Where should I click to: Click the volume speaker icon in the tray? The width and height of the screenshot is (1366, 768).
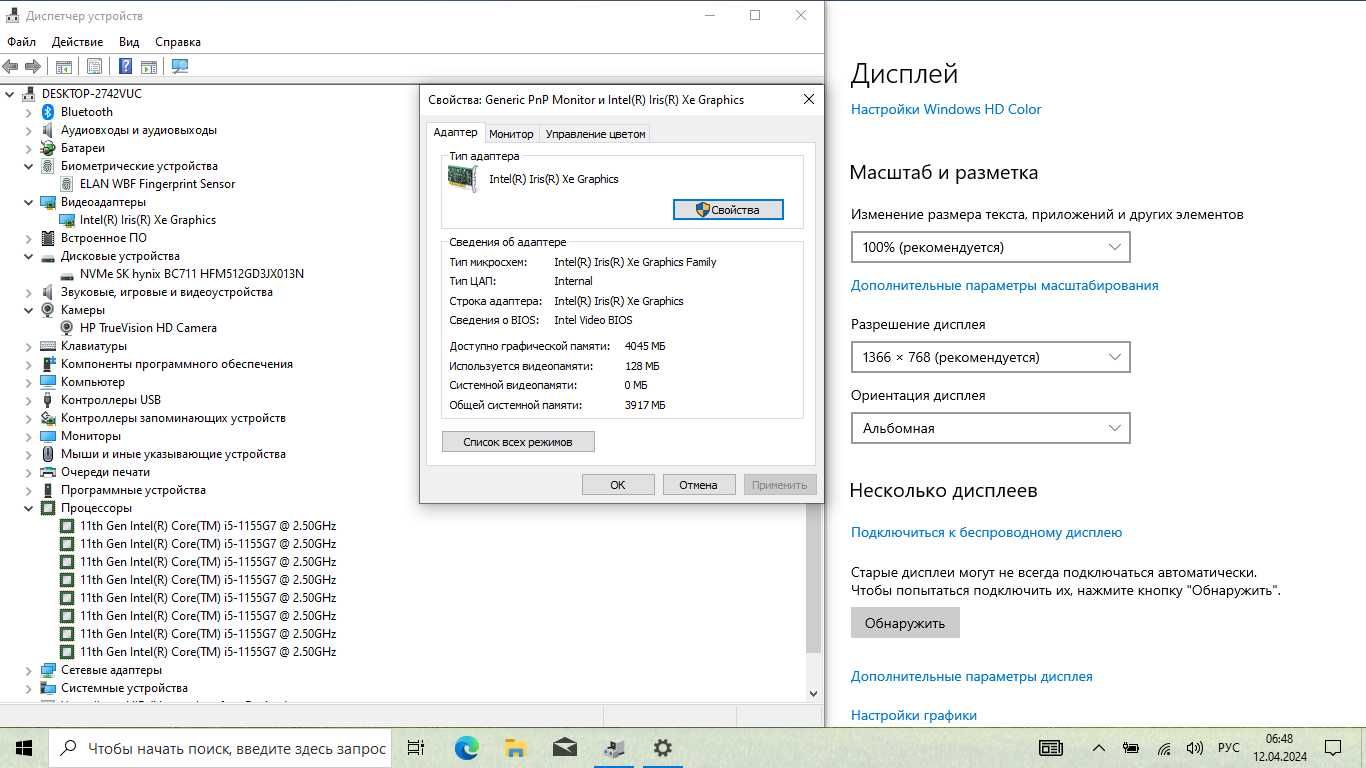click(x=1194, y=748)
